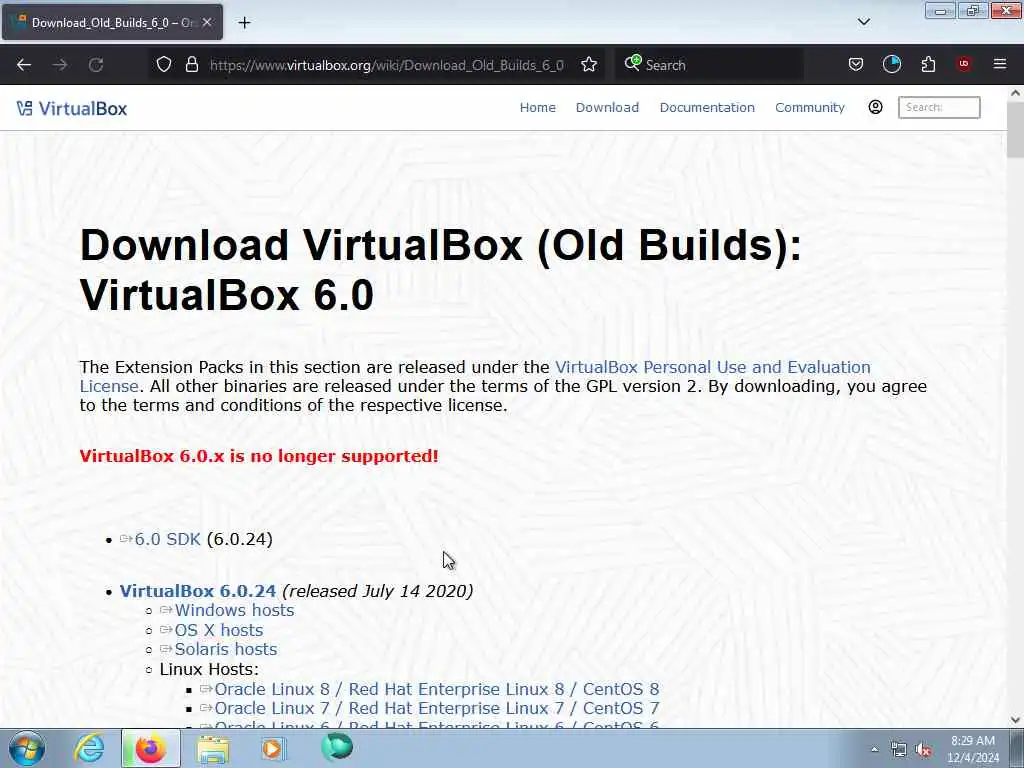Open the Save to Pocket icon
Screen dimensions: 1024x768
(856, 64)
